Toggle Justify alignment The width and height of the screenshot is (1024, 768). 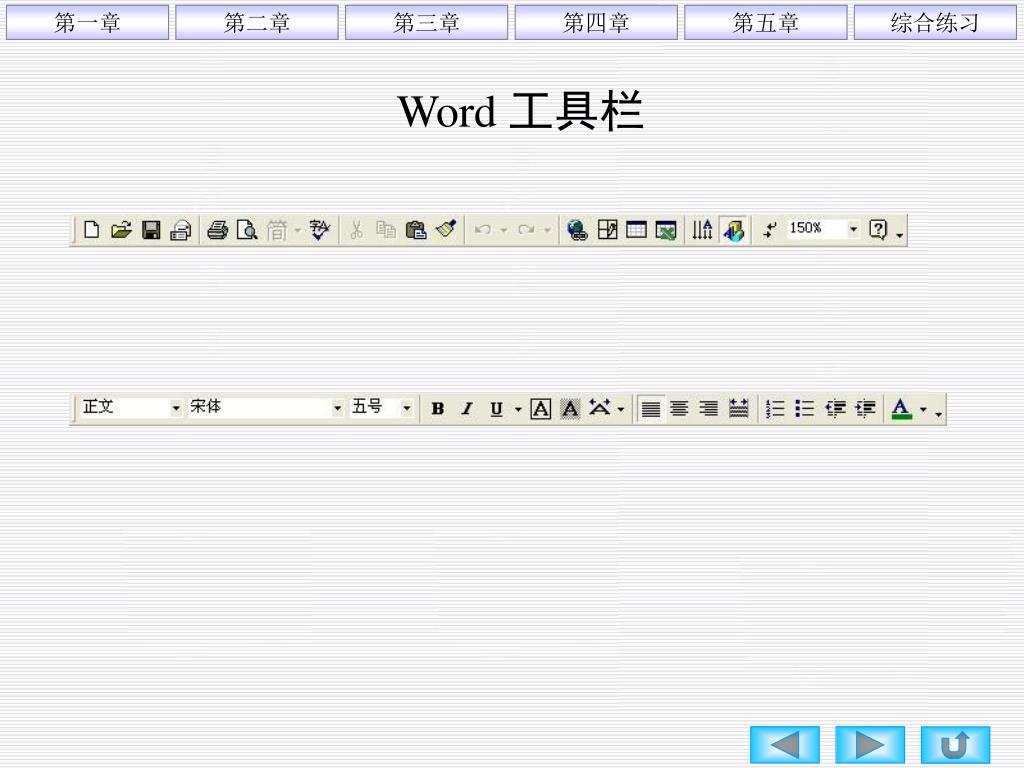click(x=650, y=409)
